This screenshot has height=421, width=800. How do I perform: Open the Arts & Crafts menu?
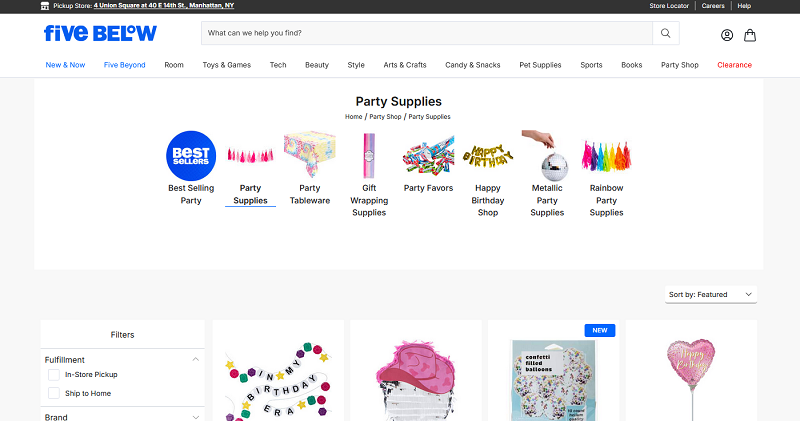coord(405,65)
